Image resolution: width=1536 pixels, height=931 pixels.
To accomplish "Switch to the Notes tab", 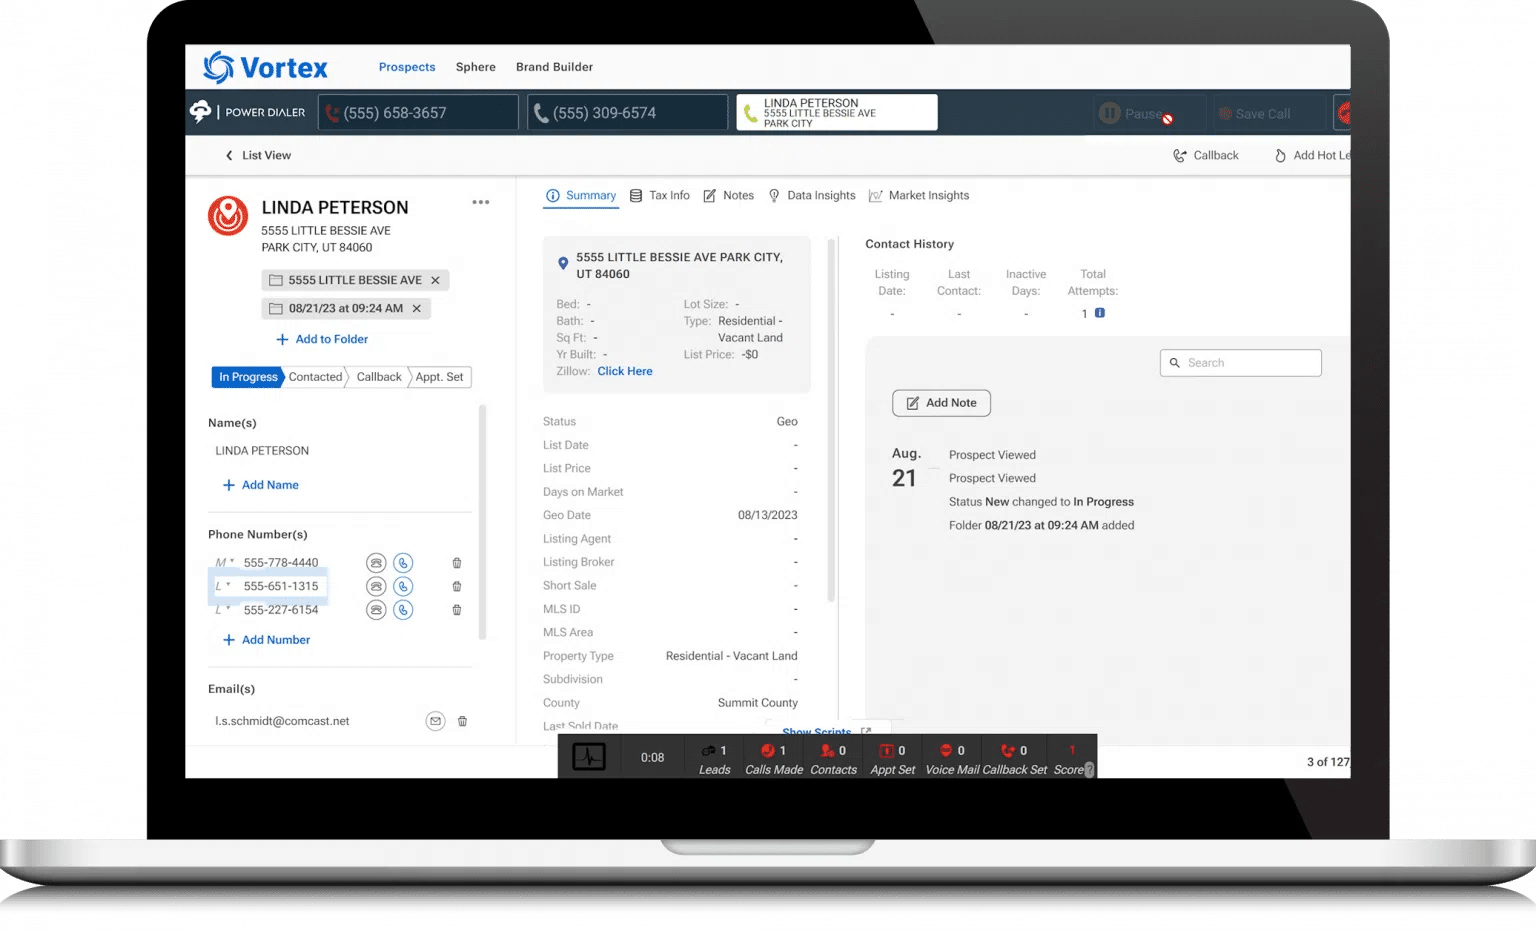I will (x=729, y=196).
